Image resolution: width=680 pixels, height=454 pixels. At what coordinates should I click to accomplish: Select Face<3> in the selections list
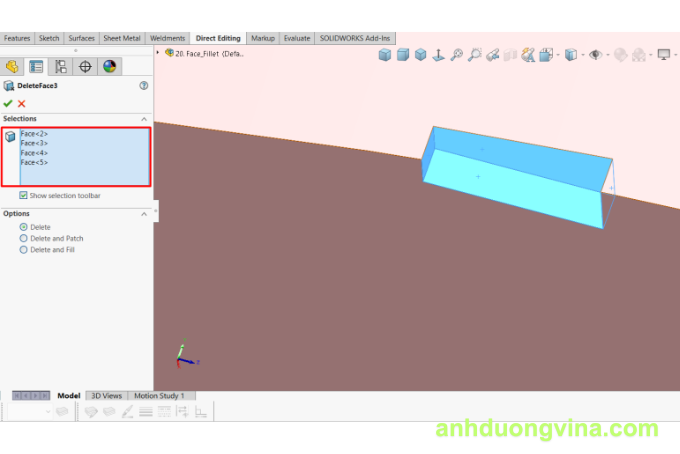pyautogui.click(x=34, y=143)
